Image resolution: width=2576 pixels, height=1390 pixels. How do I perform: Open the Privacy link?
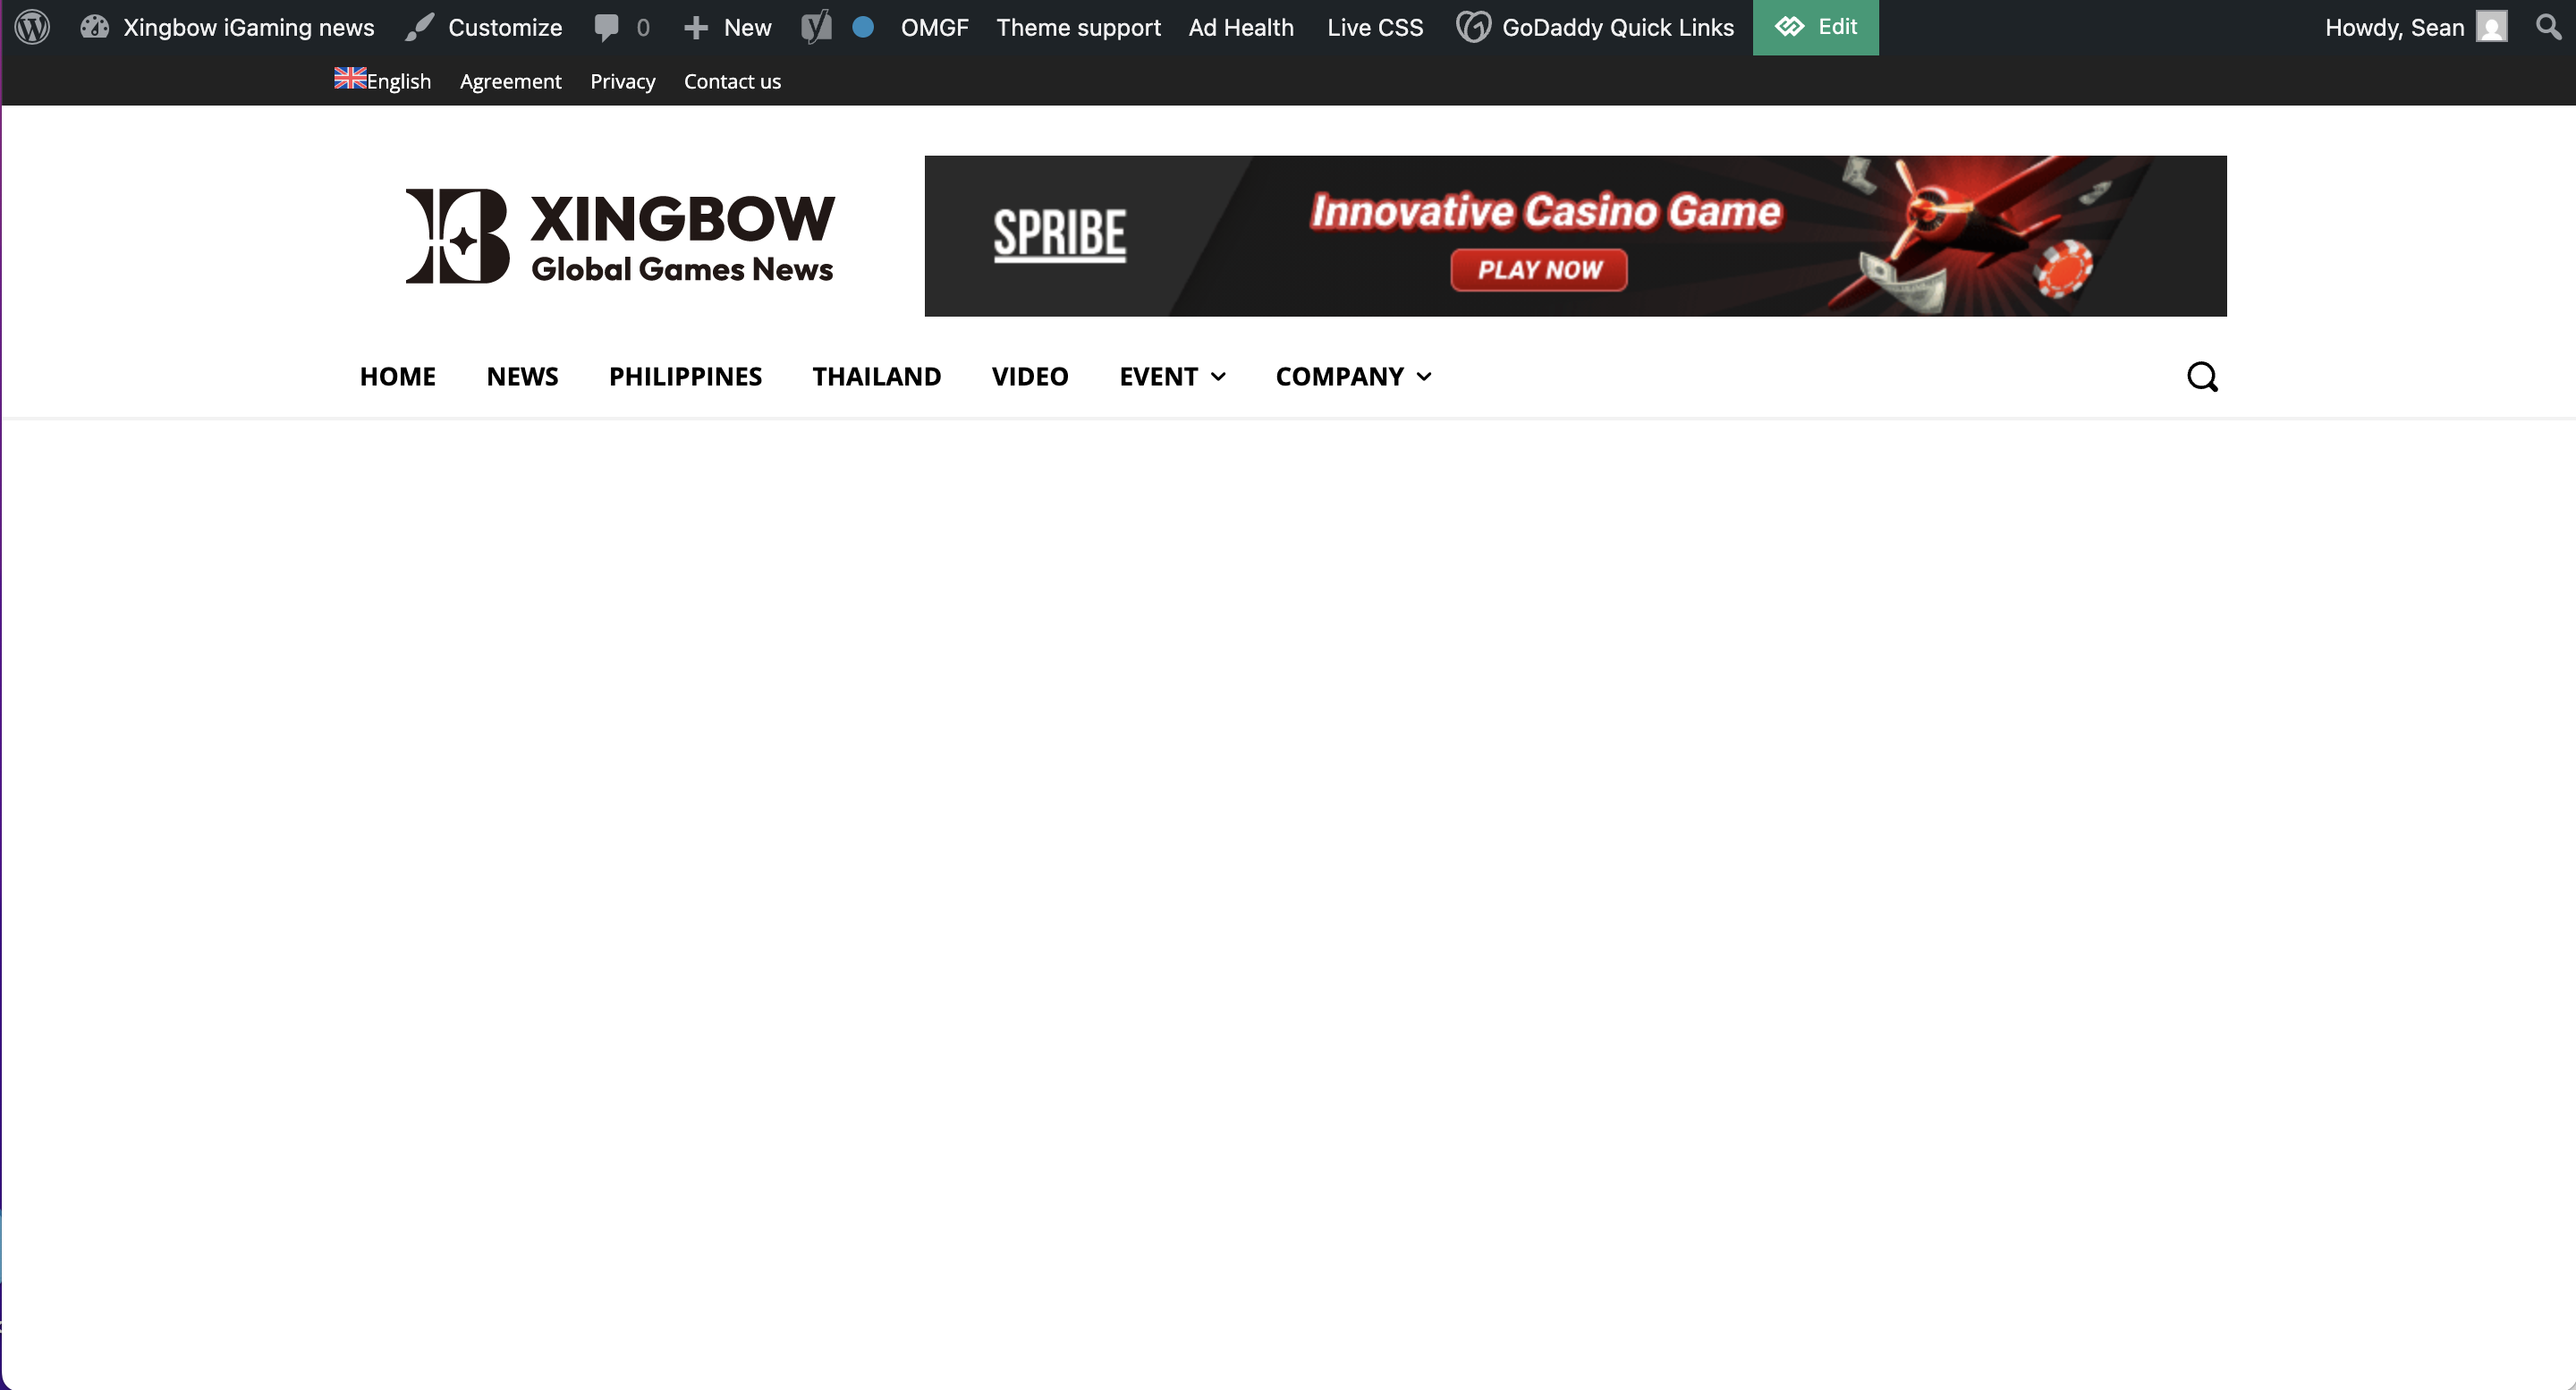pyautogui.click(x=622, y=81)
